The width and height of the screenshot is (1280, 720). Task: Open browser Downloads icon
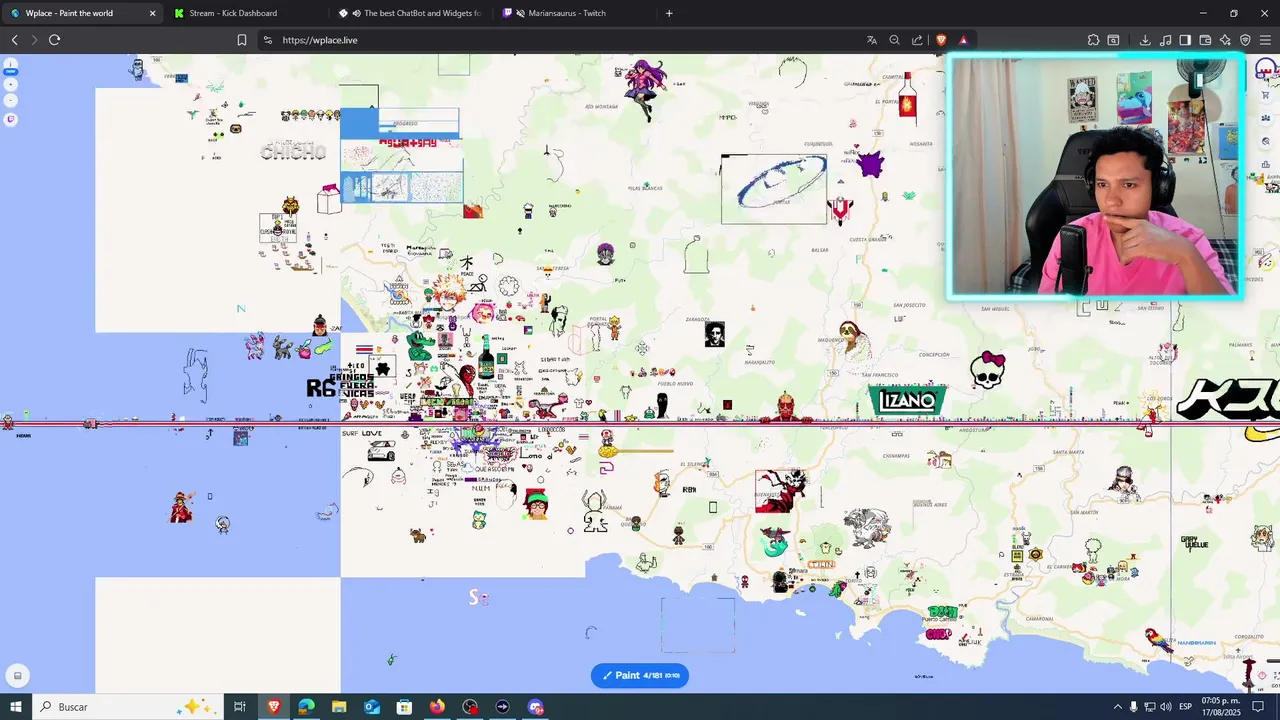pyautogui.click(x=1145, y=40)
